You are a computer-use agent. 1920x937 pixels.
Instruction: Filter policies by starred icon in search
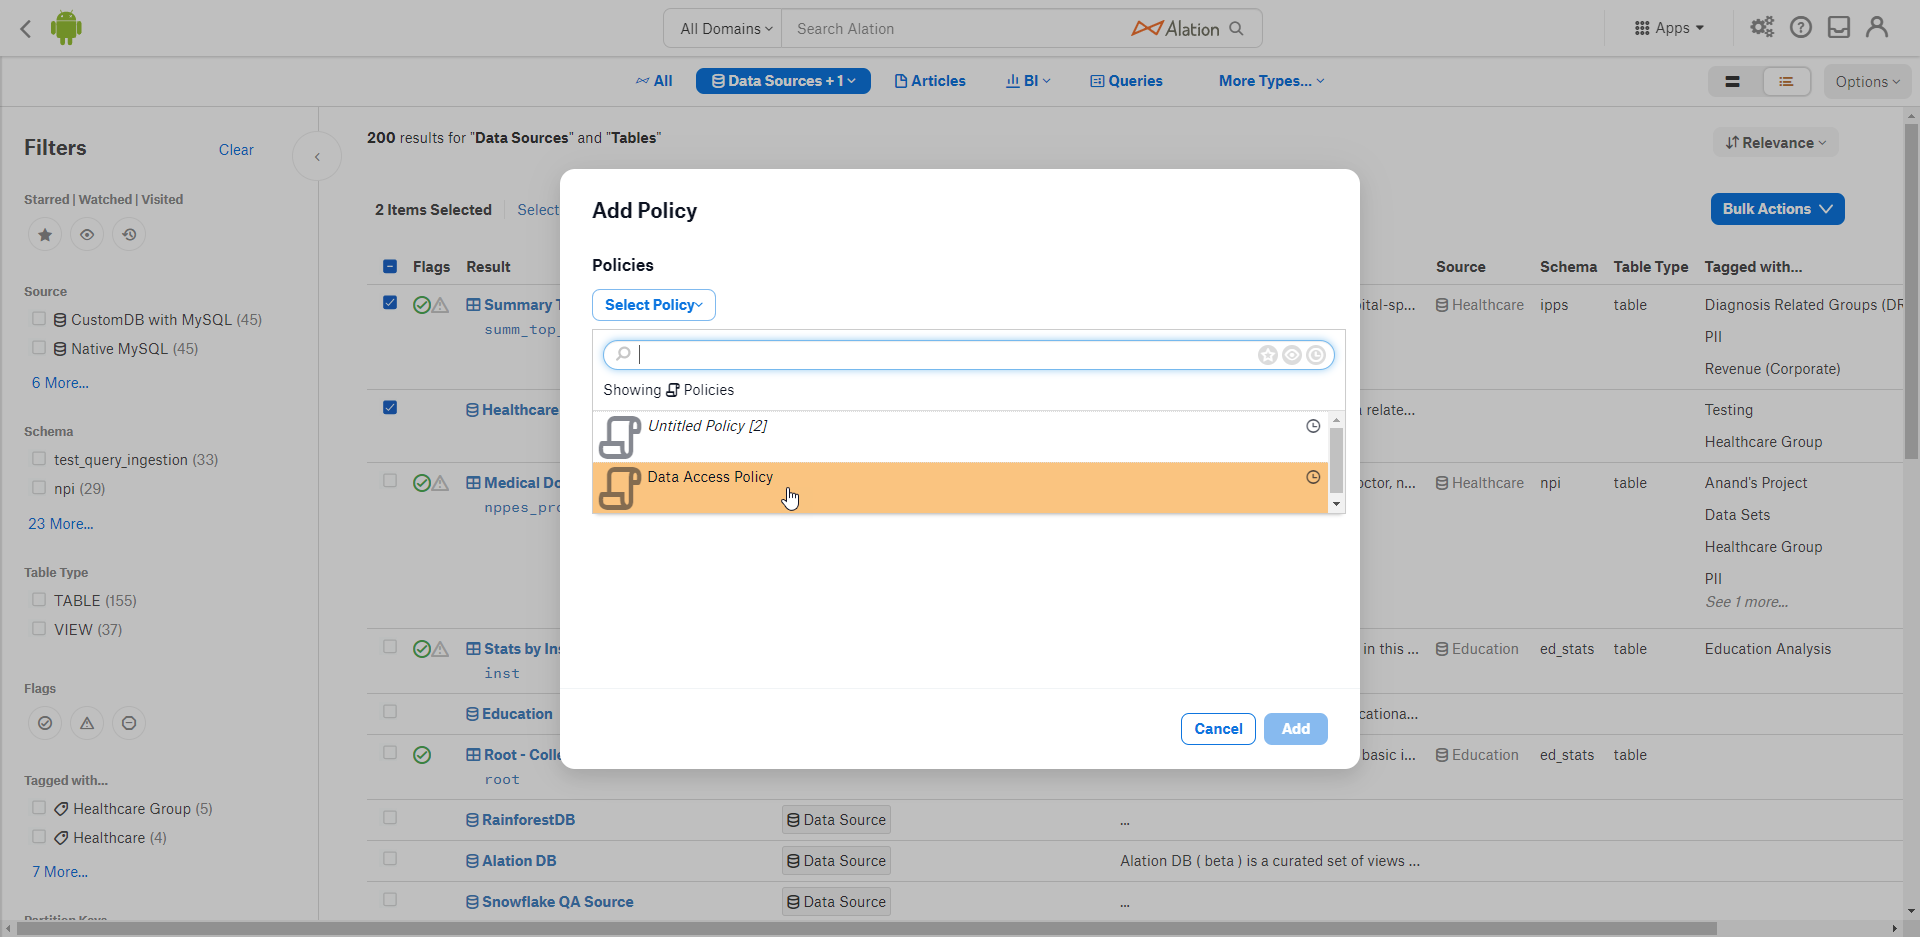coord(1268,355)
